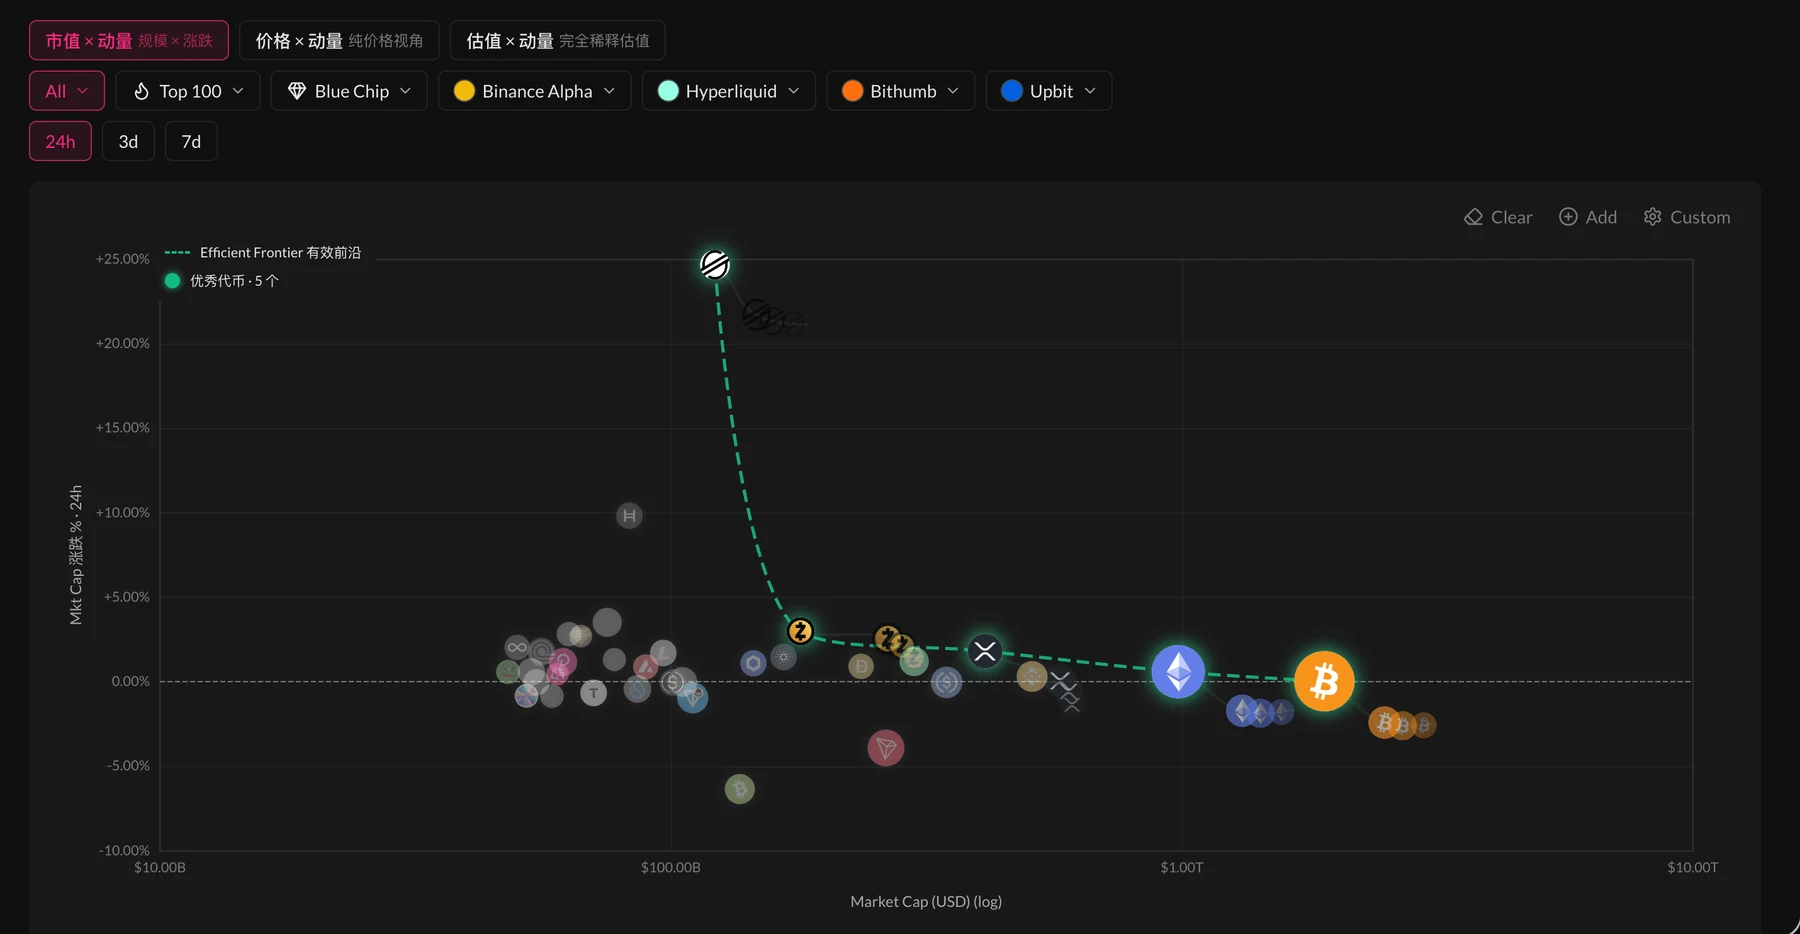
Task: Click the gray T coin bubble
Action: [593, 693]
